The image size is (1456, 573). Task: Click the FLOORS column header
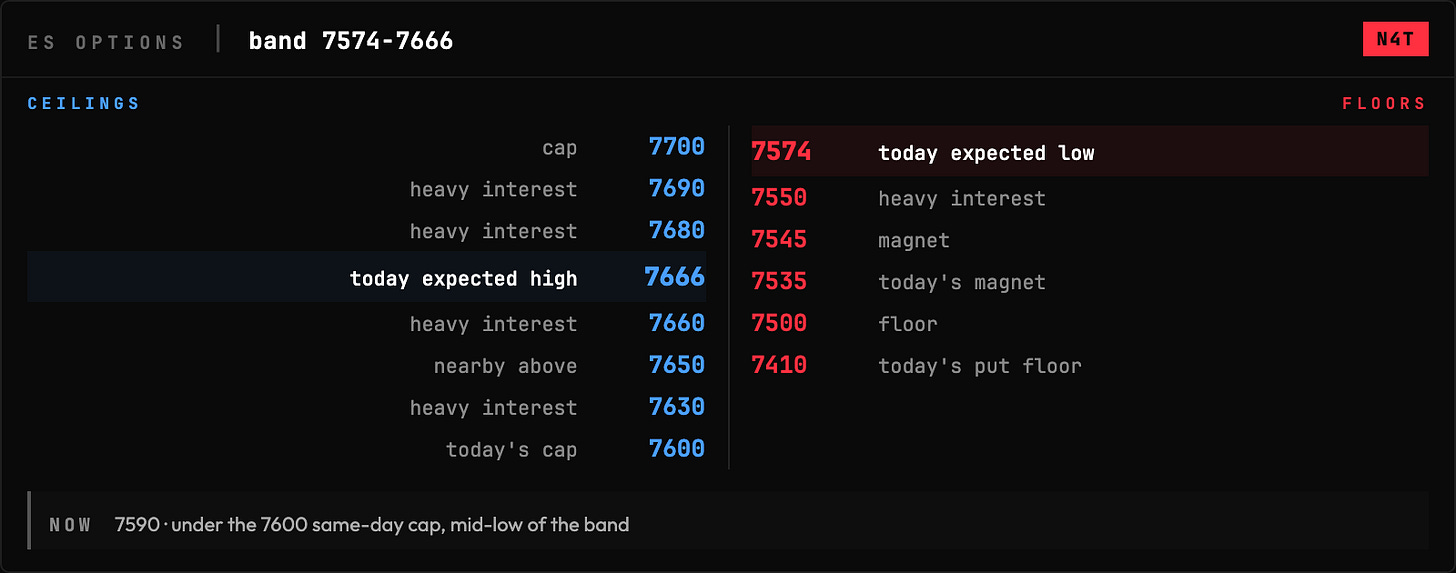pos(1385,104)
